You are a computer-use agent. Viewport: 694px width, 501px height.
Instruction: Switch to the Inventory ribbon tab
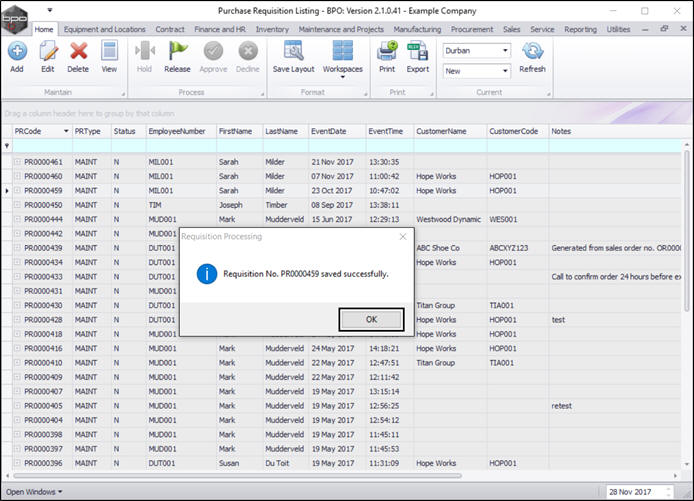click(x=272, y=30)
